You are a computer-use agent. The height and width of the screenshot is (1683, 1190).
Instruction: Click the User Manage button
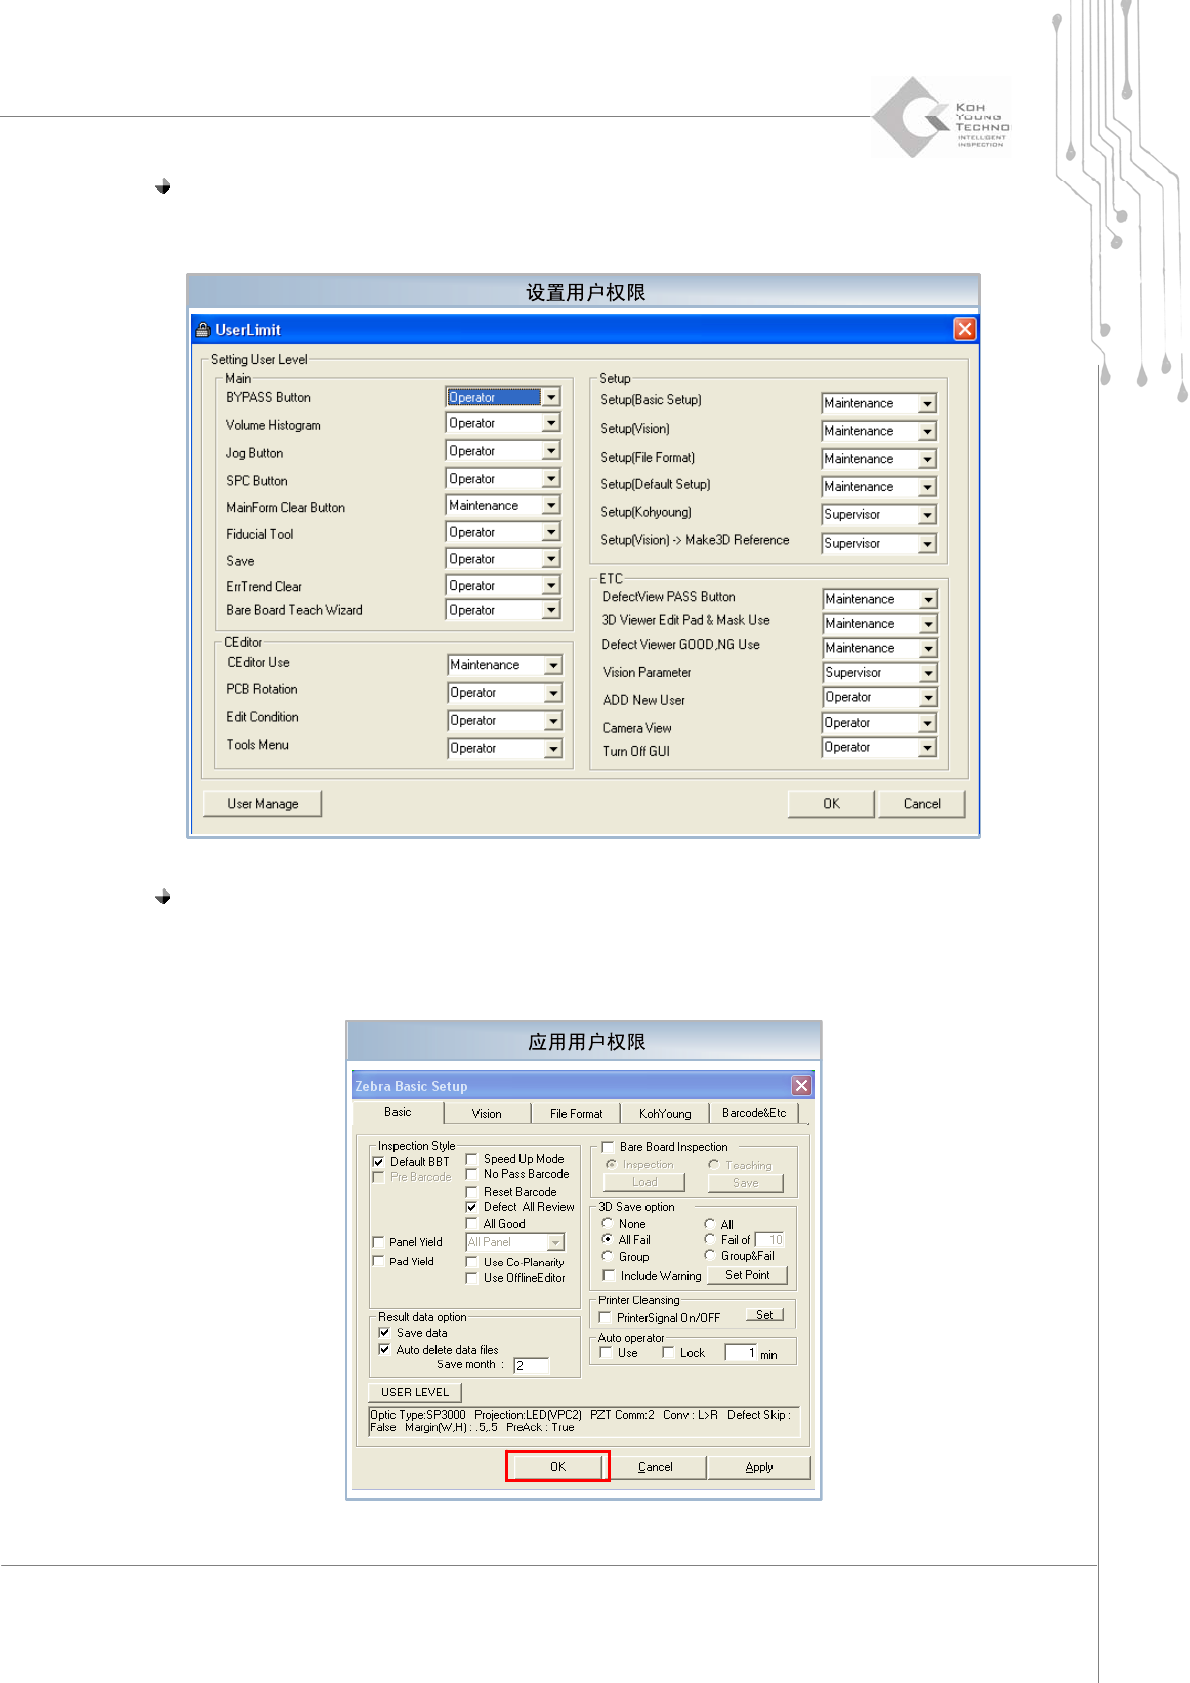point(262,803)
